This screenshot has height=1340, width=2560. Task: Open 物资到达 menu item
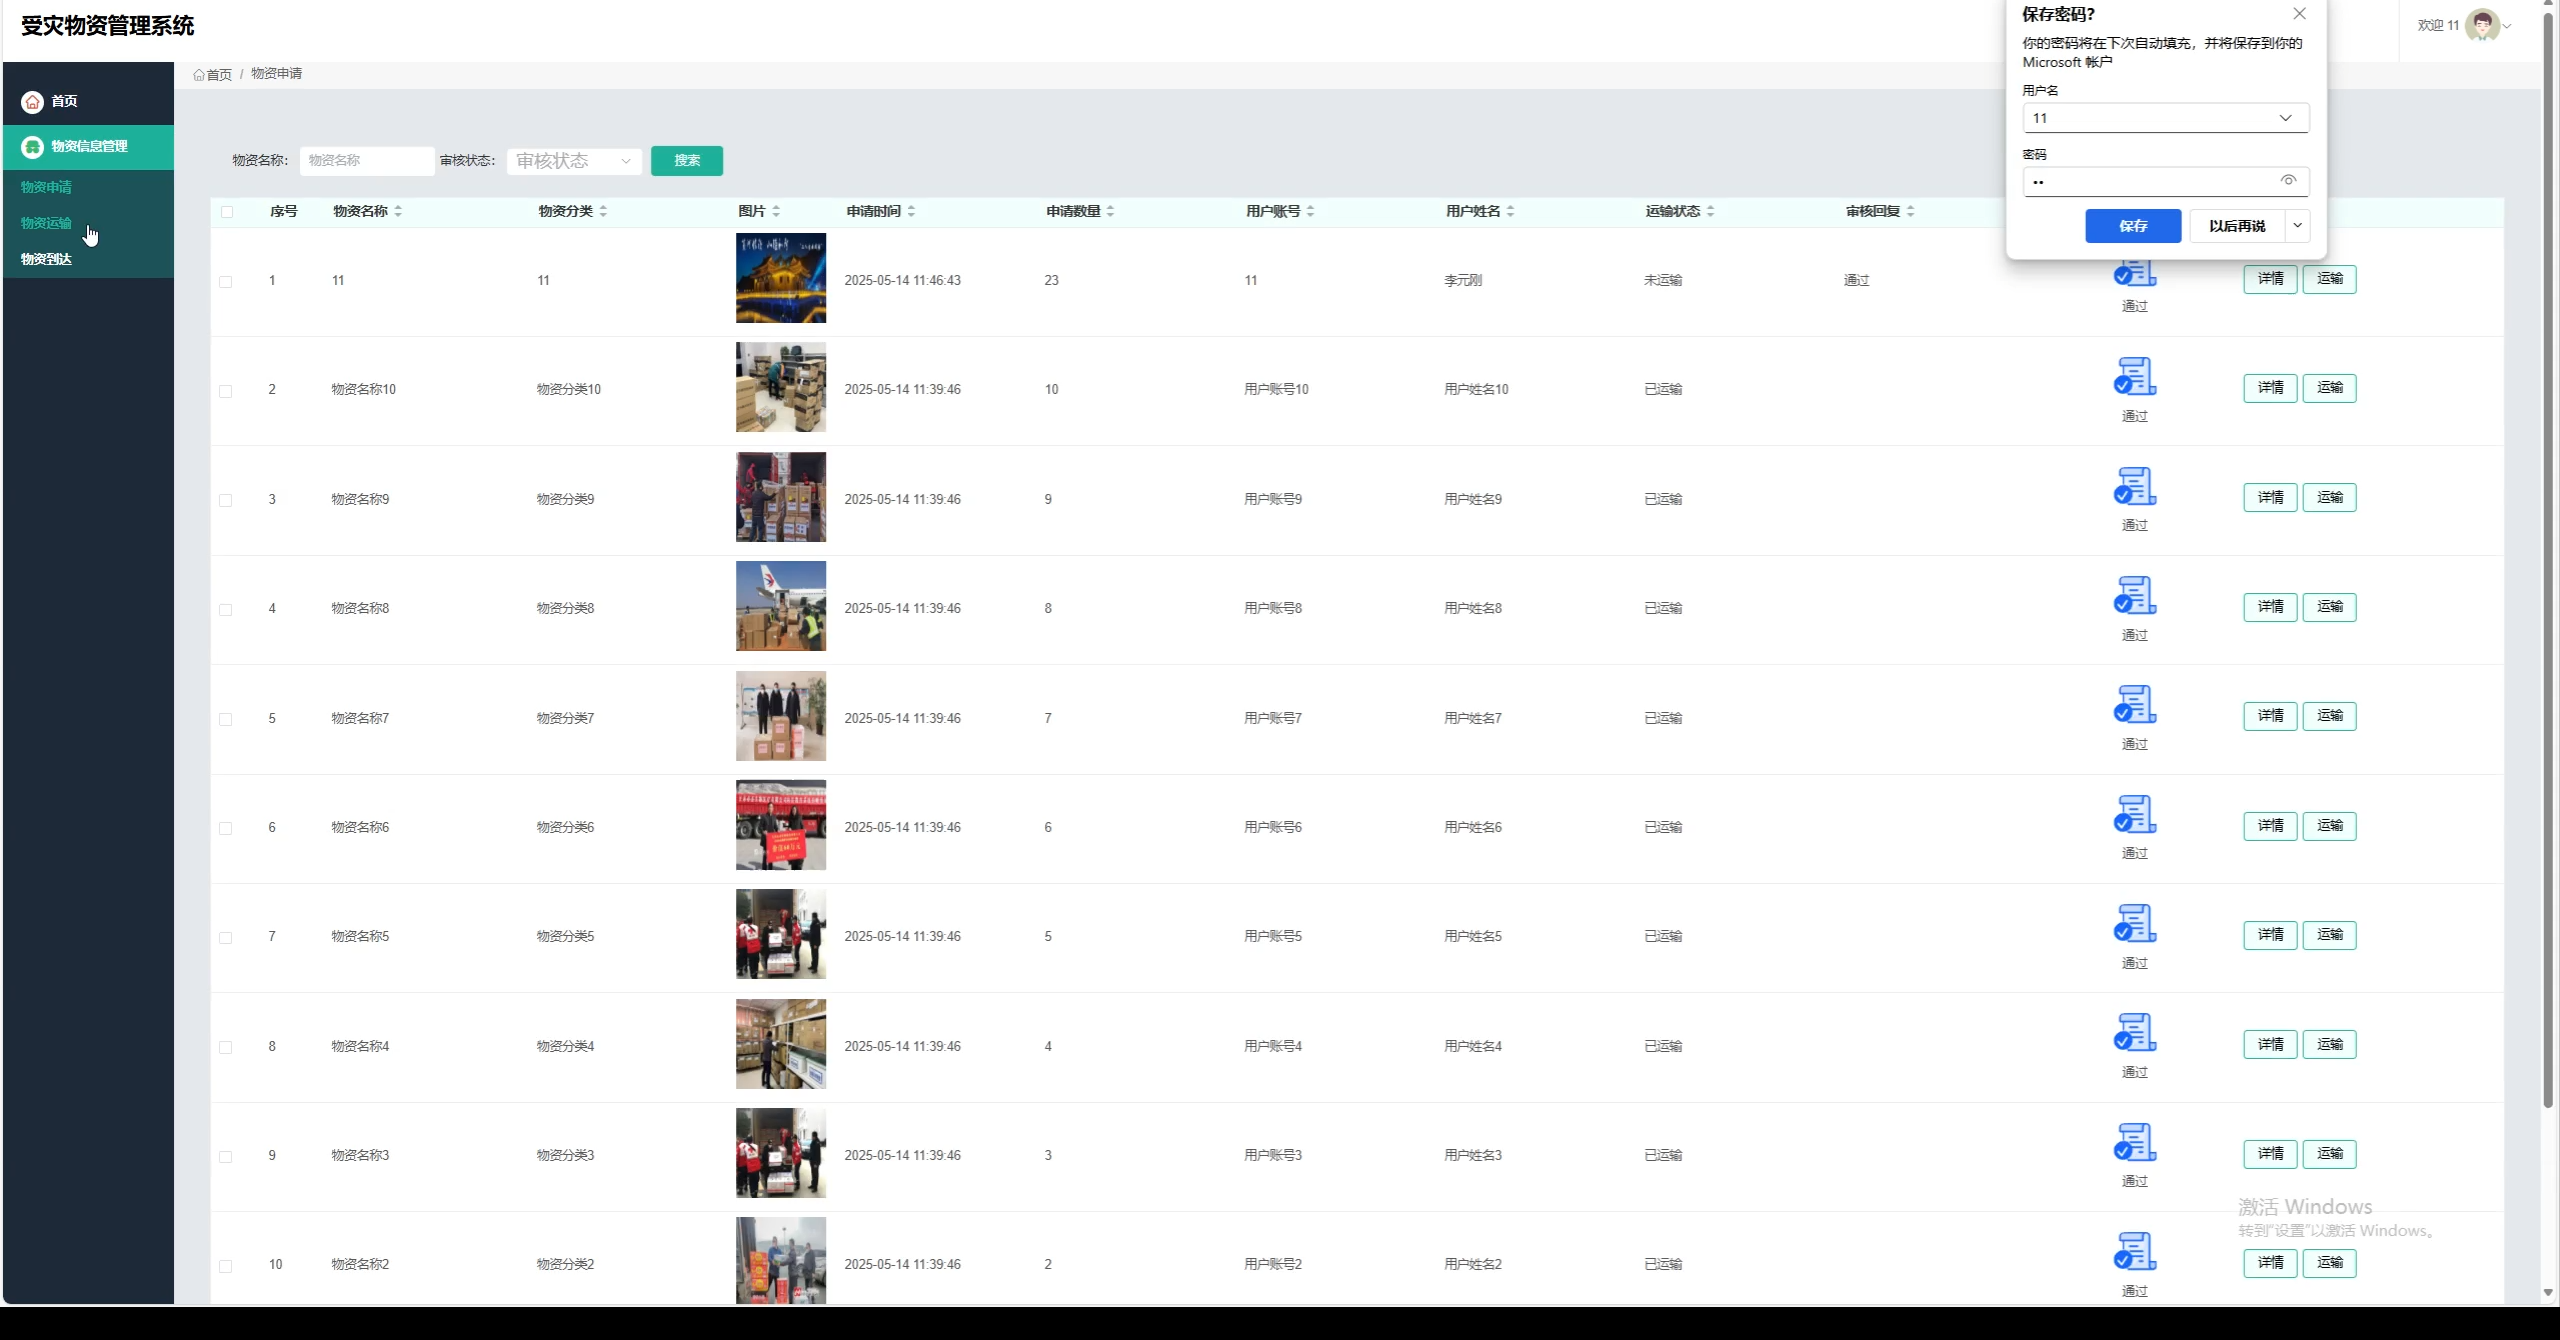click(x=46, y=259)
